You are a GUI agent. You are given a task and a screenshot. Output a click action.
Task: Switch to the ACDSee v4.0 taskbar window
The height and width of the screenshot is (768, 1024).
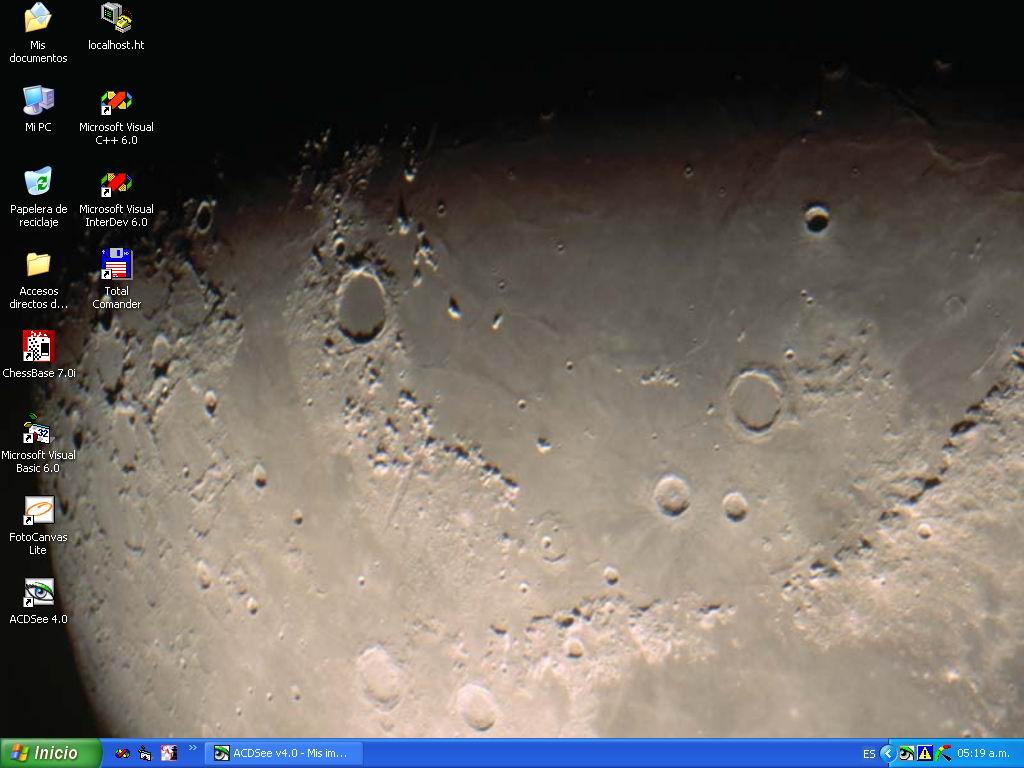(284, 753)
